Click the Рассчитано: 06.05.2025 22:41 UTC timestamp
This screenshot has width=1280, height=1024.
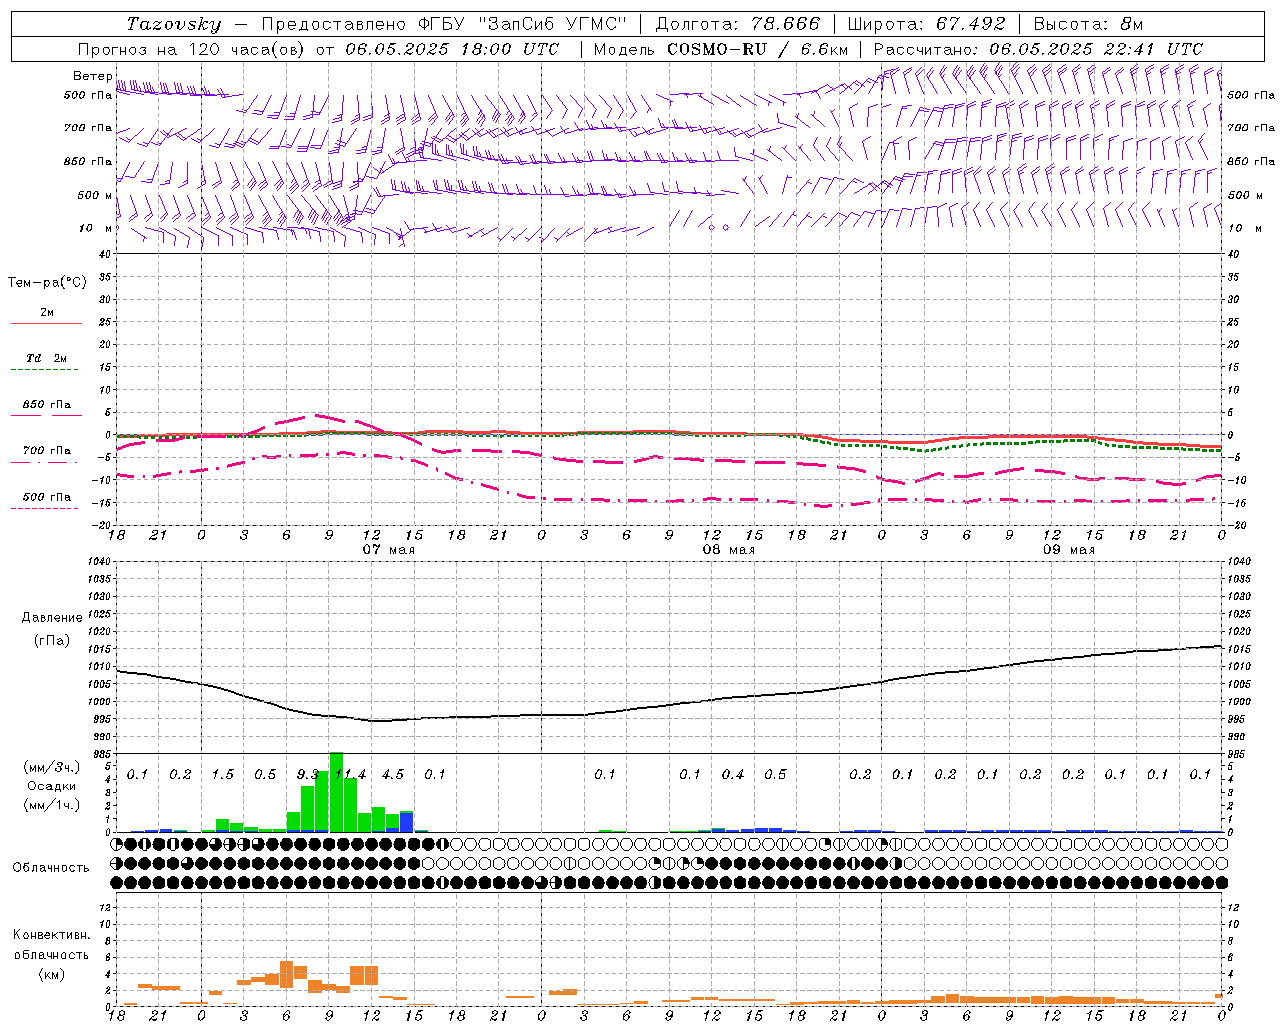tap(1038, 49)
